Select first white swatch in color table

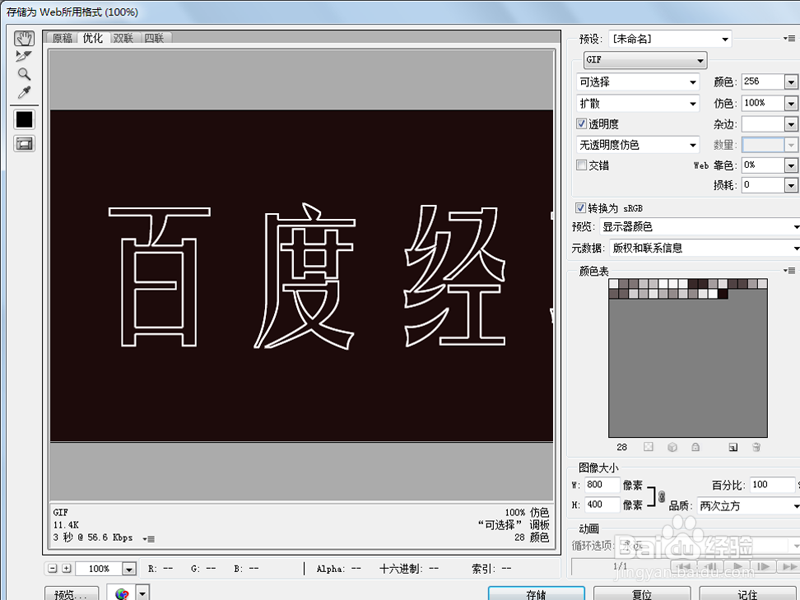click(614, 284)
